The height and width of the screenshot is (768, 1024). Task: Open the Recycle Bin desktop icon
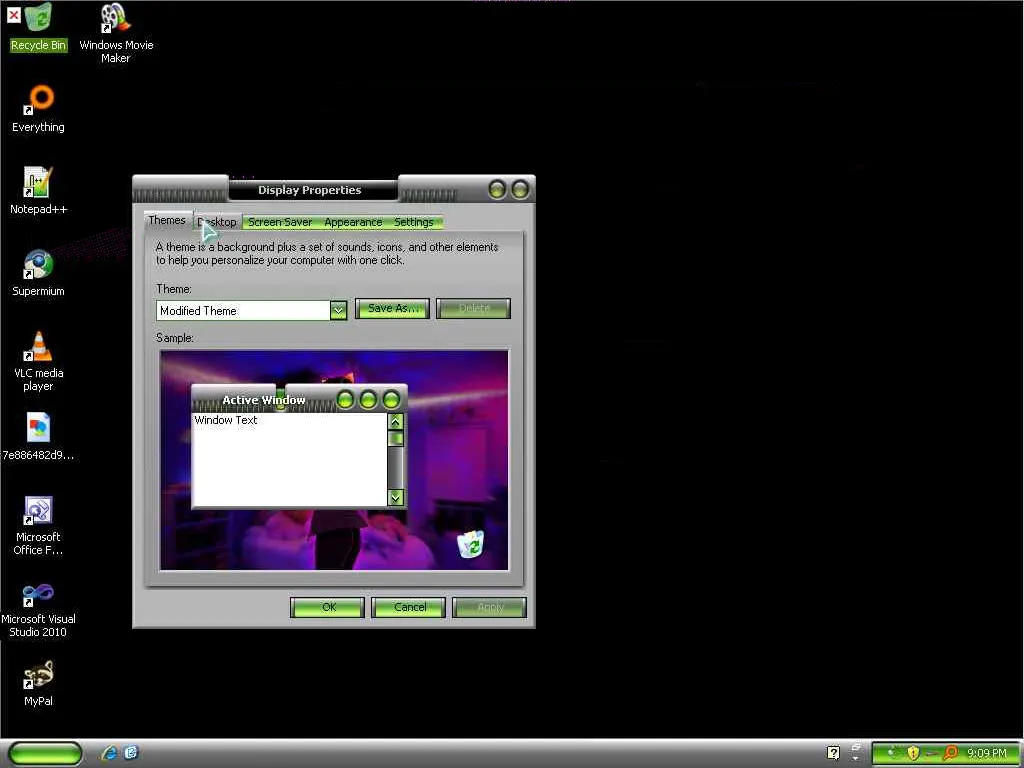point(40,28)
